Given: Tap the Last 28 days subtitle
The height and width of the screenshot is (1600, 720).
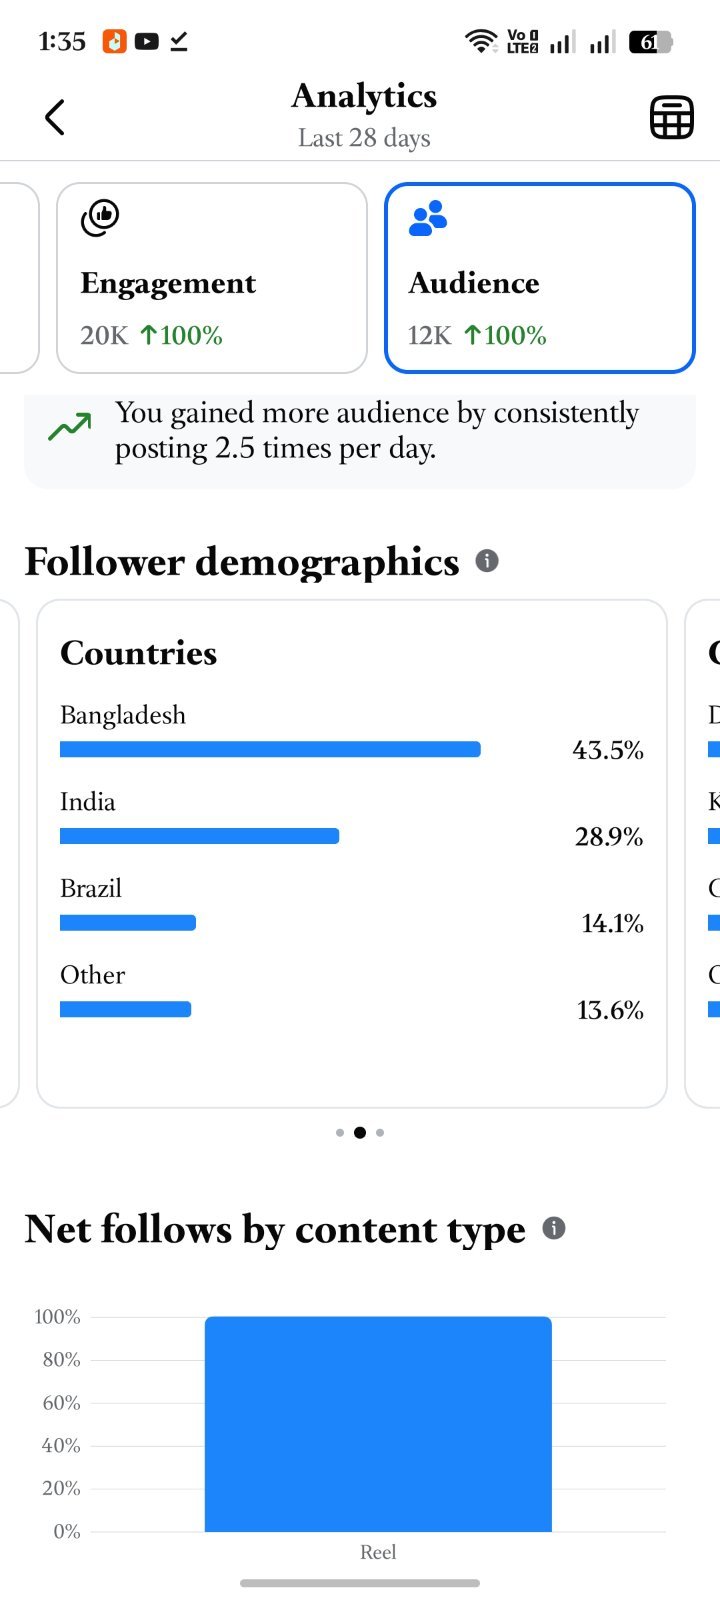Looking at the screenshot, I should [364, 138].
